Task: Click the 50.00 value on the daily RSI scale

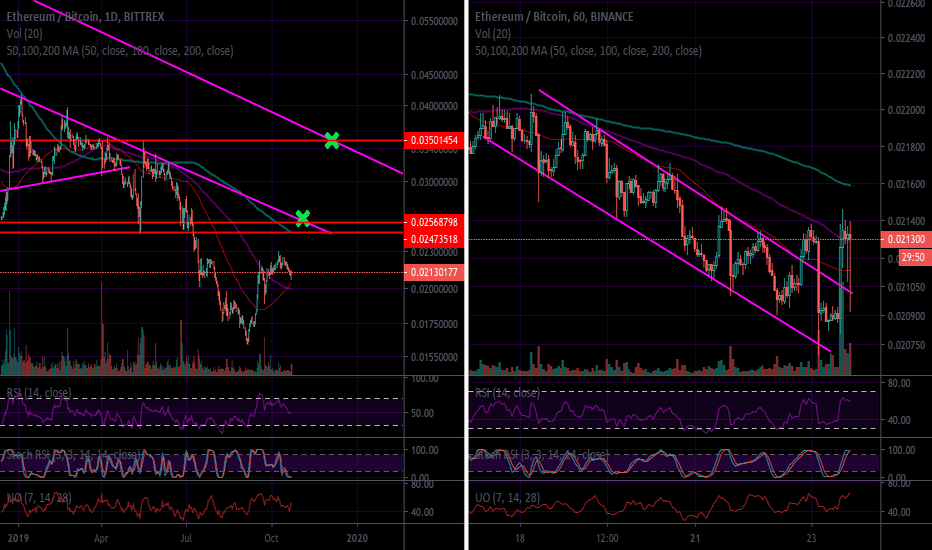Action: click(422, 413)
